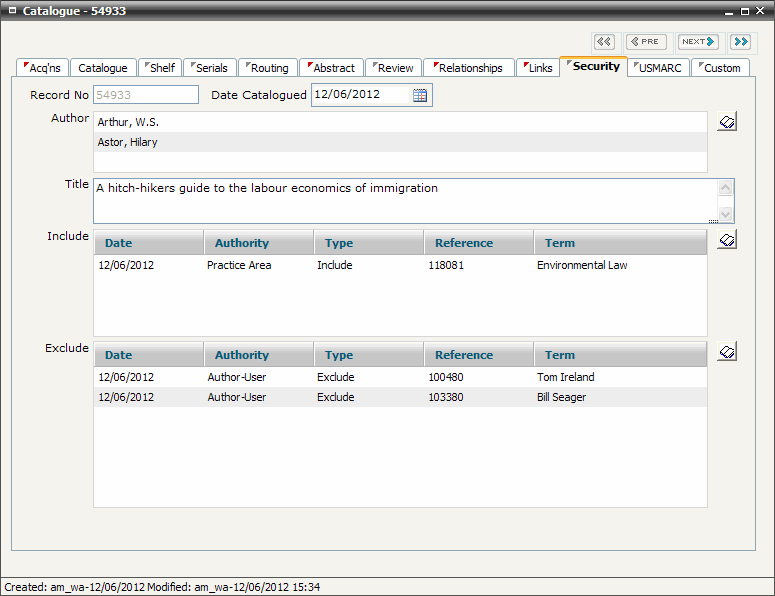
Task: Go to next record with NEXT
Action: pos(698,41)
